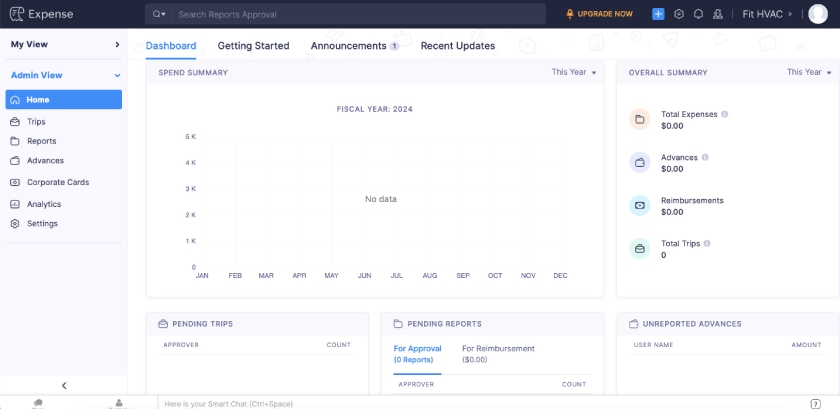840x409 pixels.
Task: Switch to the Dashboard tab
Action: pyautogui.click(x=171, y=46)
